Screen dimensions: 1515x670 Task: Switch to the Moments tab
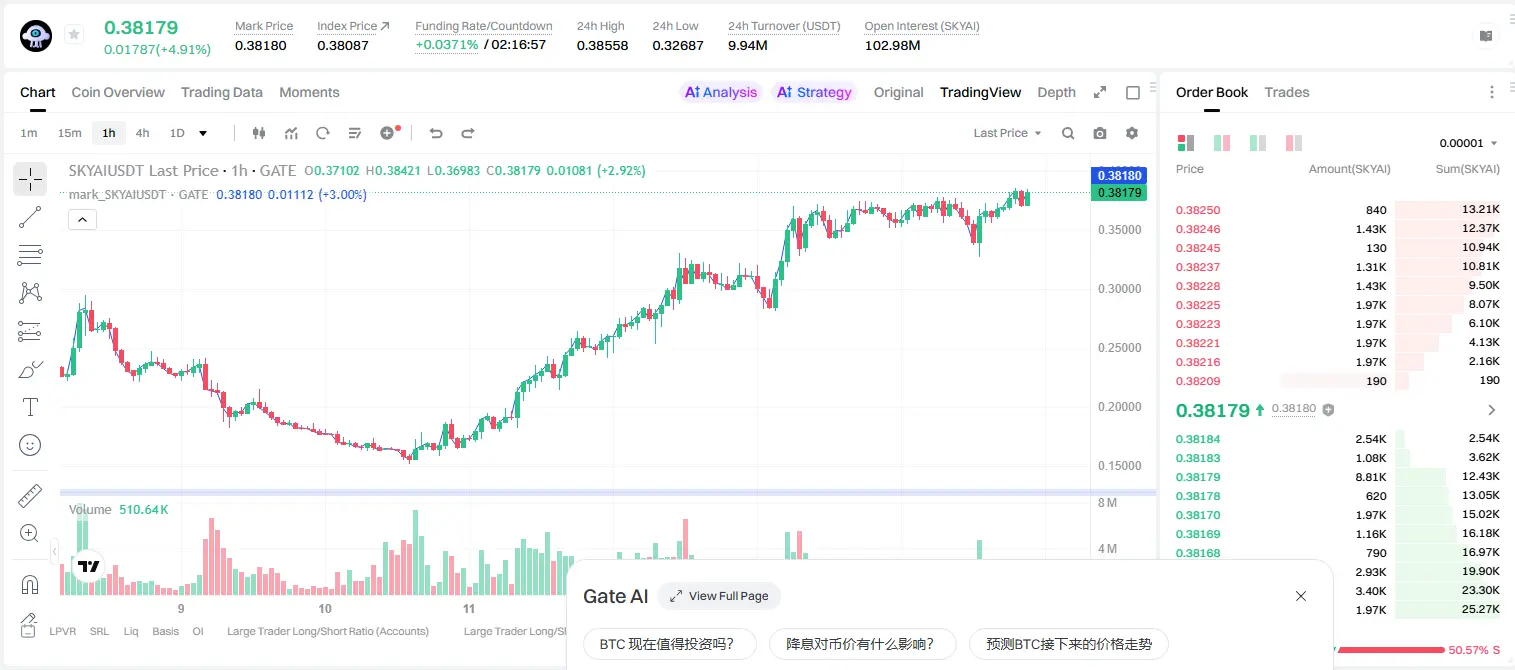(x=309, y=92)
